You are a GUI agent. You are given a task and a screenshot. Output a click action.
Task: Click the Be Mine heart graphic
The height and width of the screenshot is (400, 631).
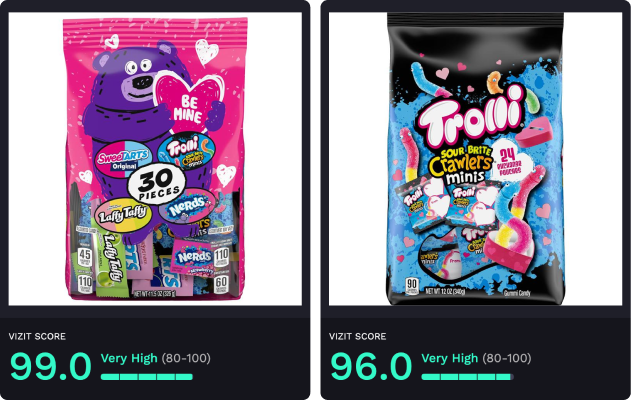[189, 103]
